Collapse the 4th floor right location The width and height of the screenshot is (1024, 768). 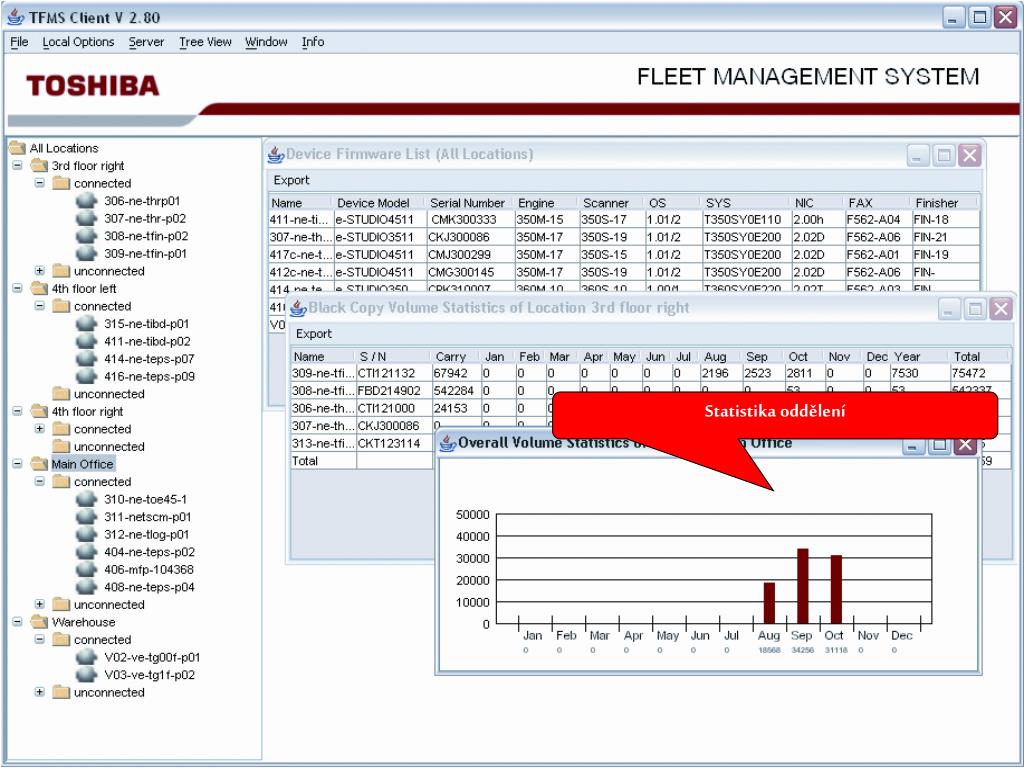pyautogui.click(x=18, y=411)
